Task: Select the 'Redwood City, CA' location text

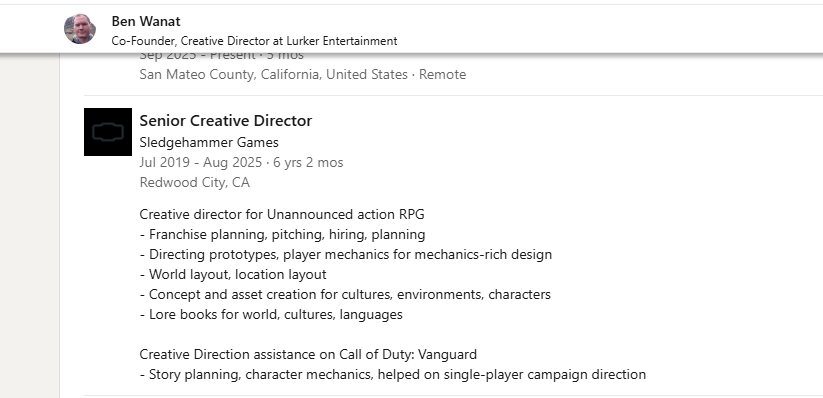Action: click(195, 182)
